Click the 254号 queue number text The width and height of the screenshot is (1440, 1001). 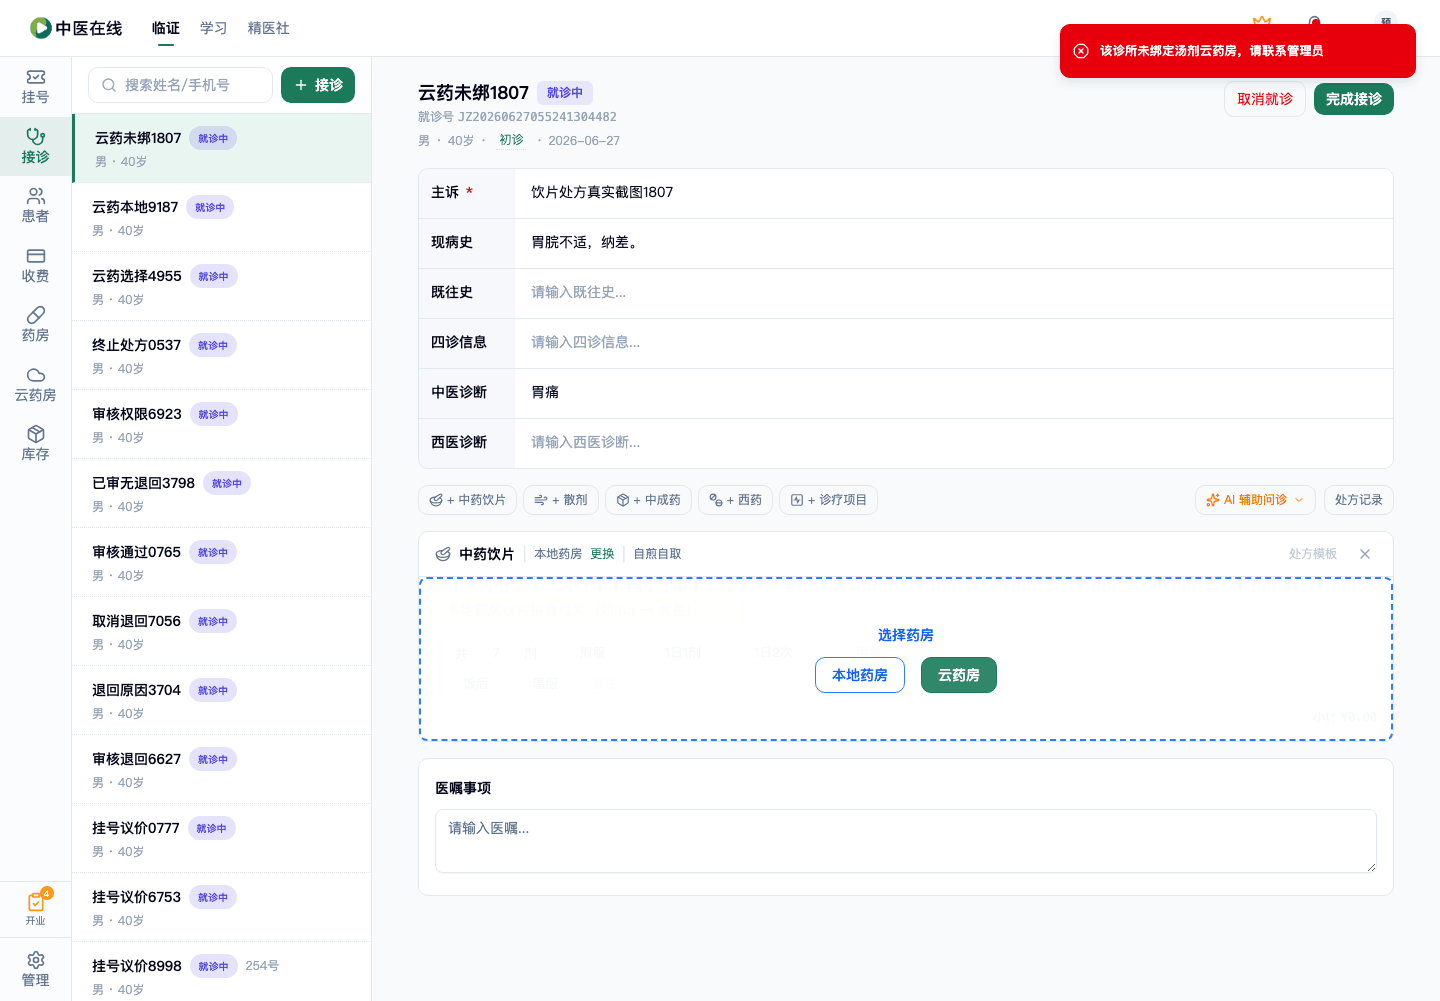262,966
